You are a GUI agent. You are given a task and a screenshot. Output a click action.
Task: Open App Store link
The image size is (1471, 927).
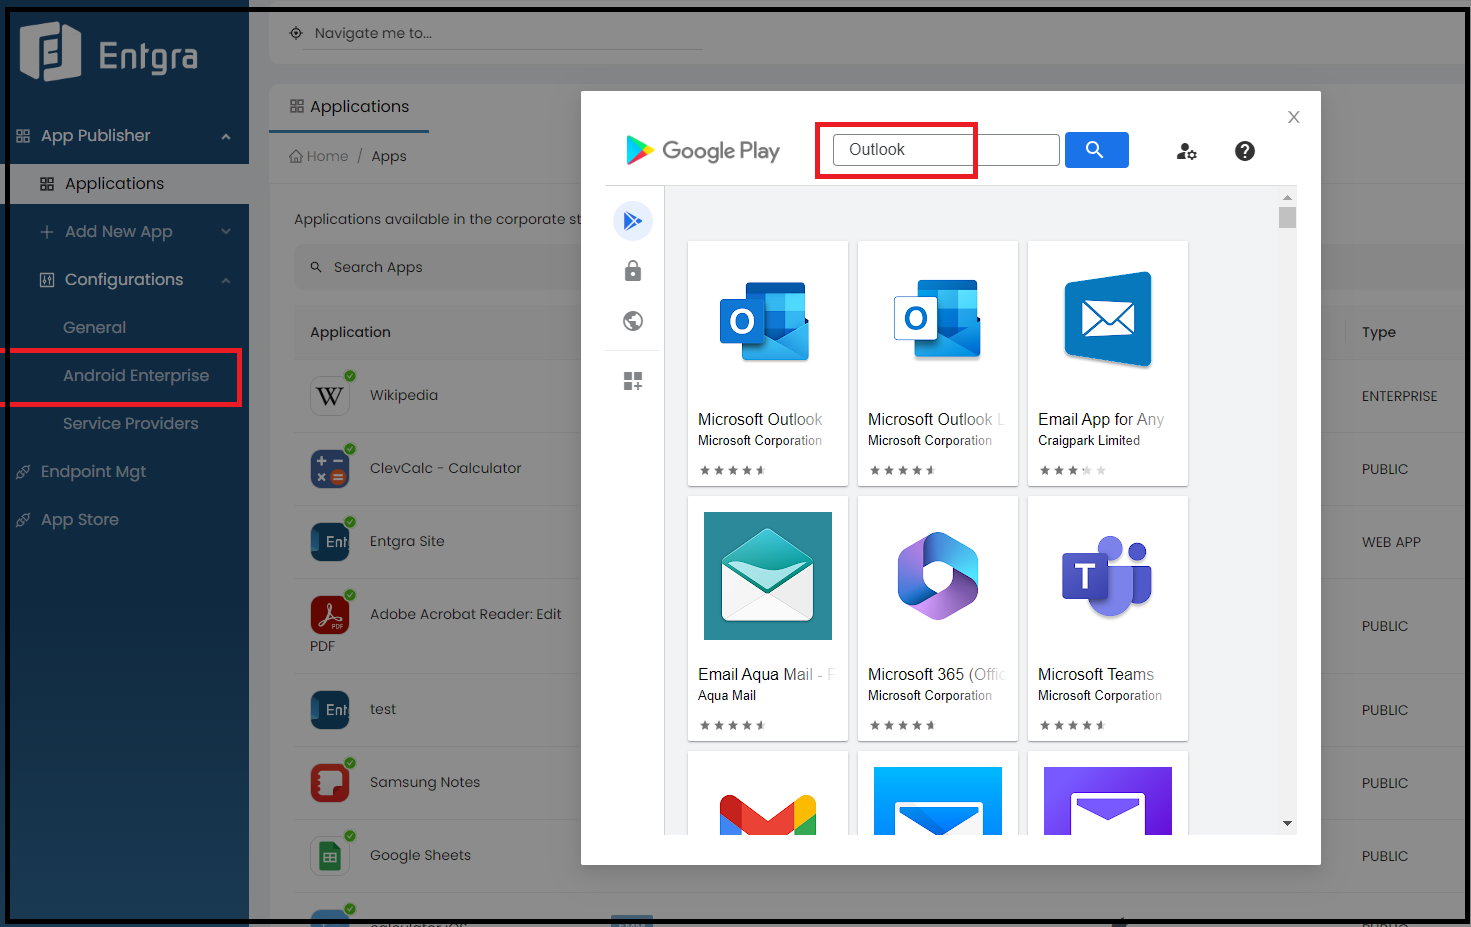80,520
